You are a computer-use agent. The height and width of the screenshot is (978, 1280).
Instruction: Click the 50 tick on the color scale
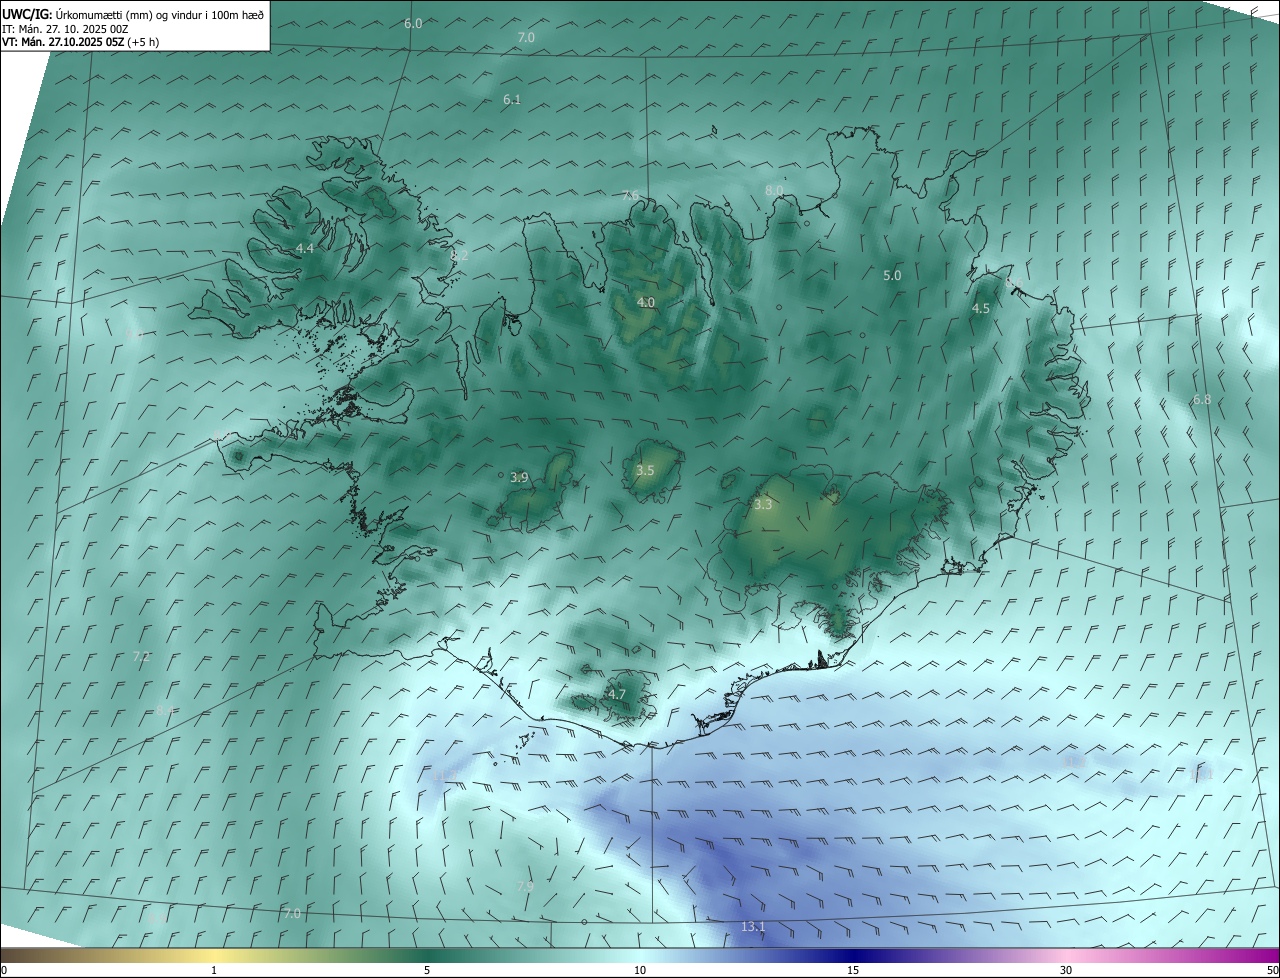click(x=1272, y=970)
